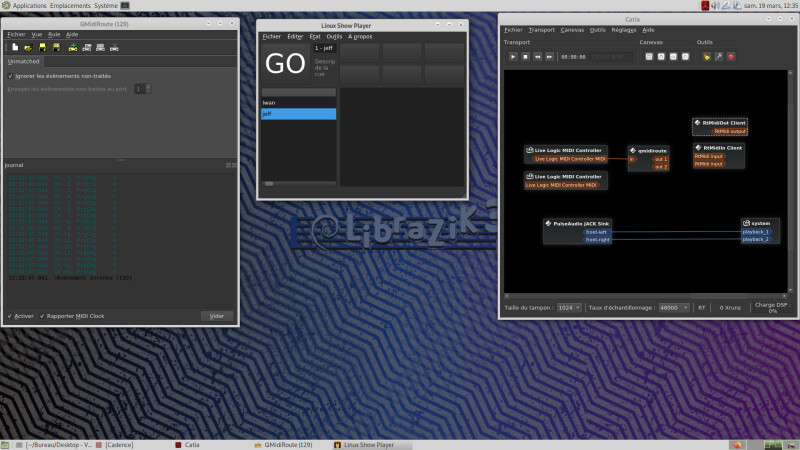
Task: Click the Open file icon in QMidiRoute
Action: 28,47
